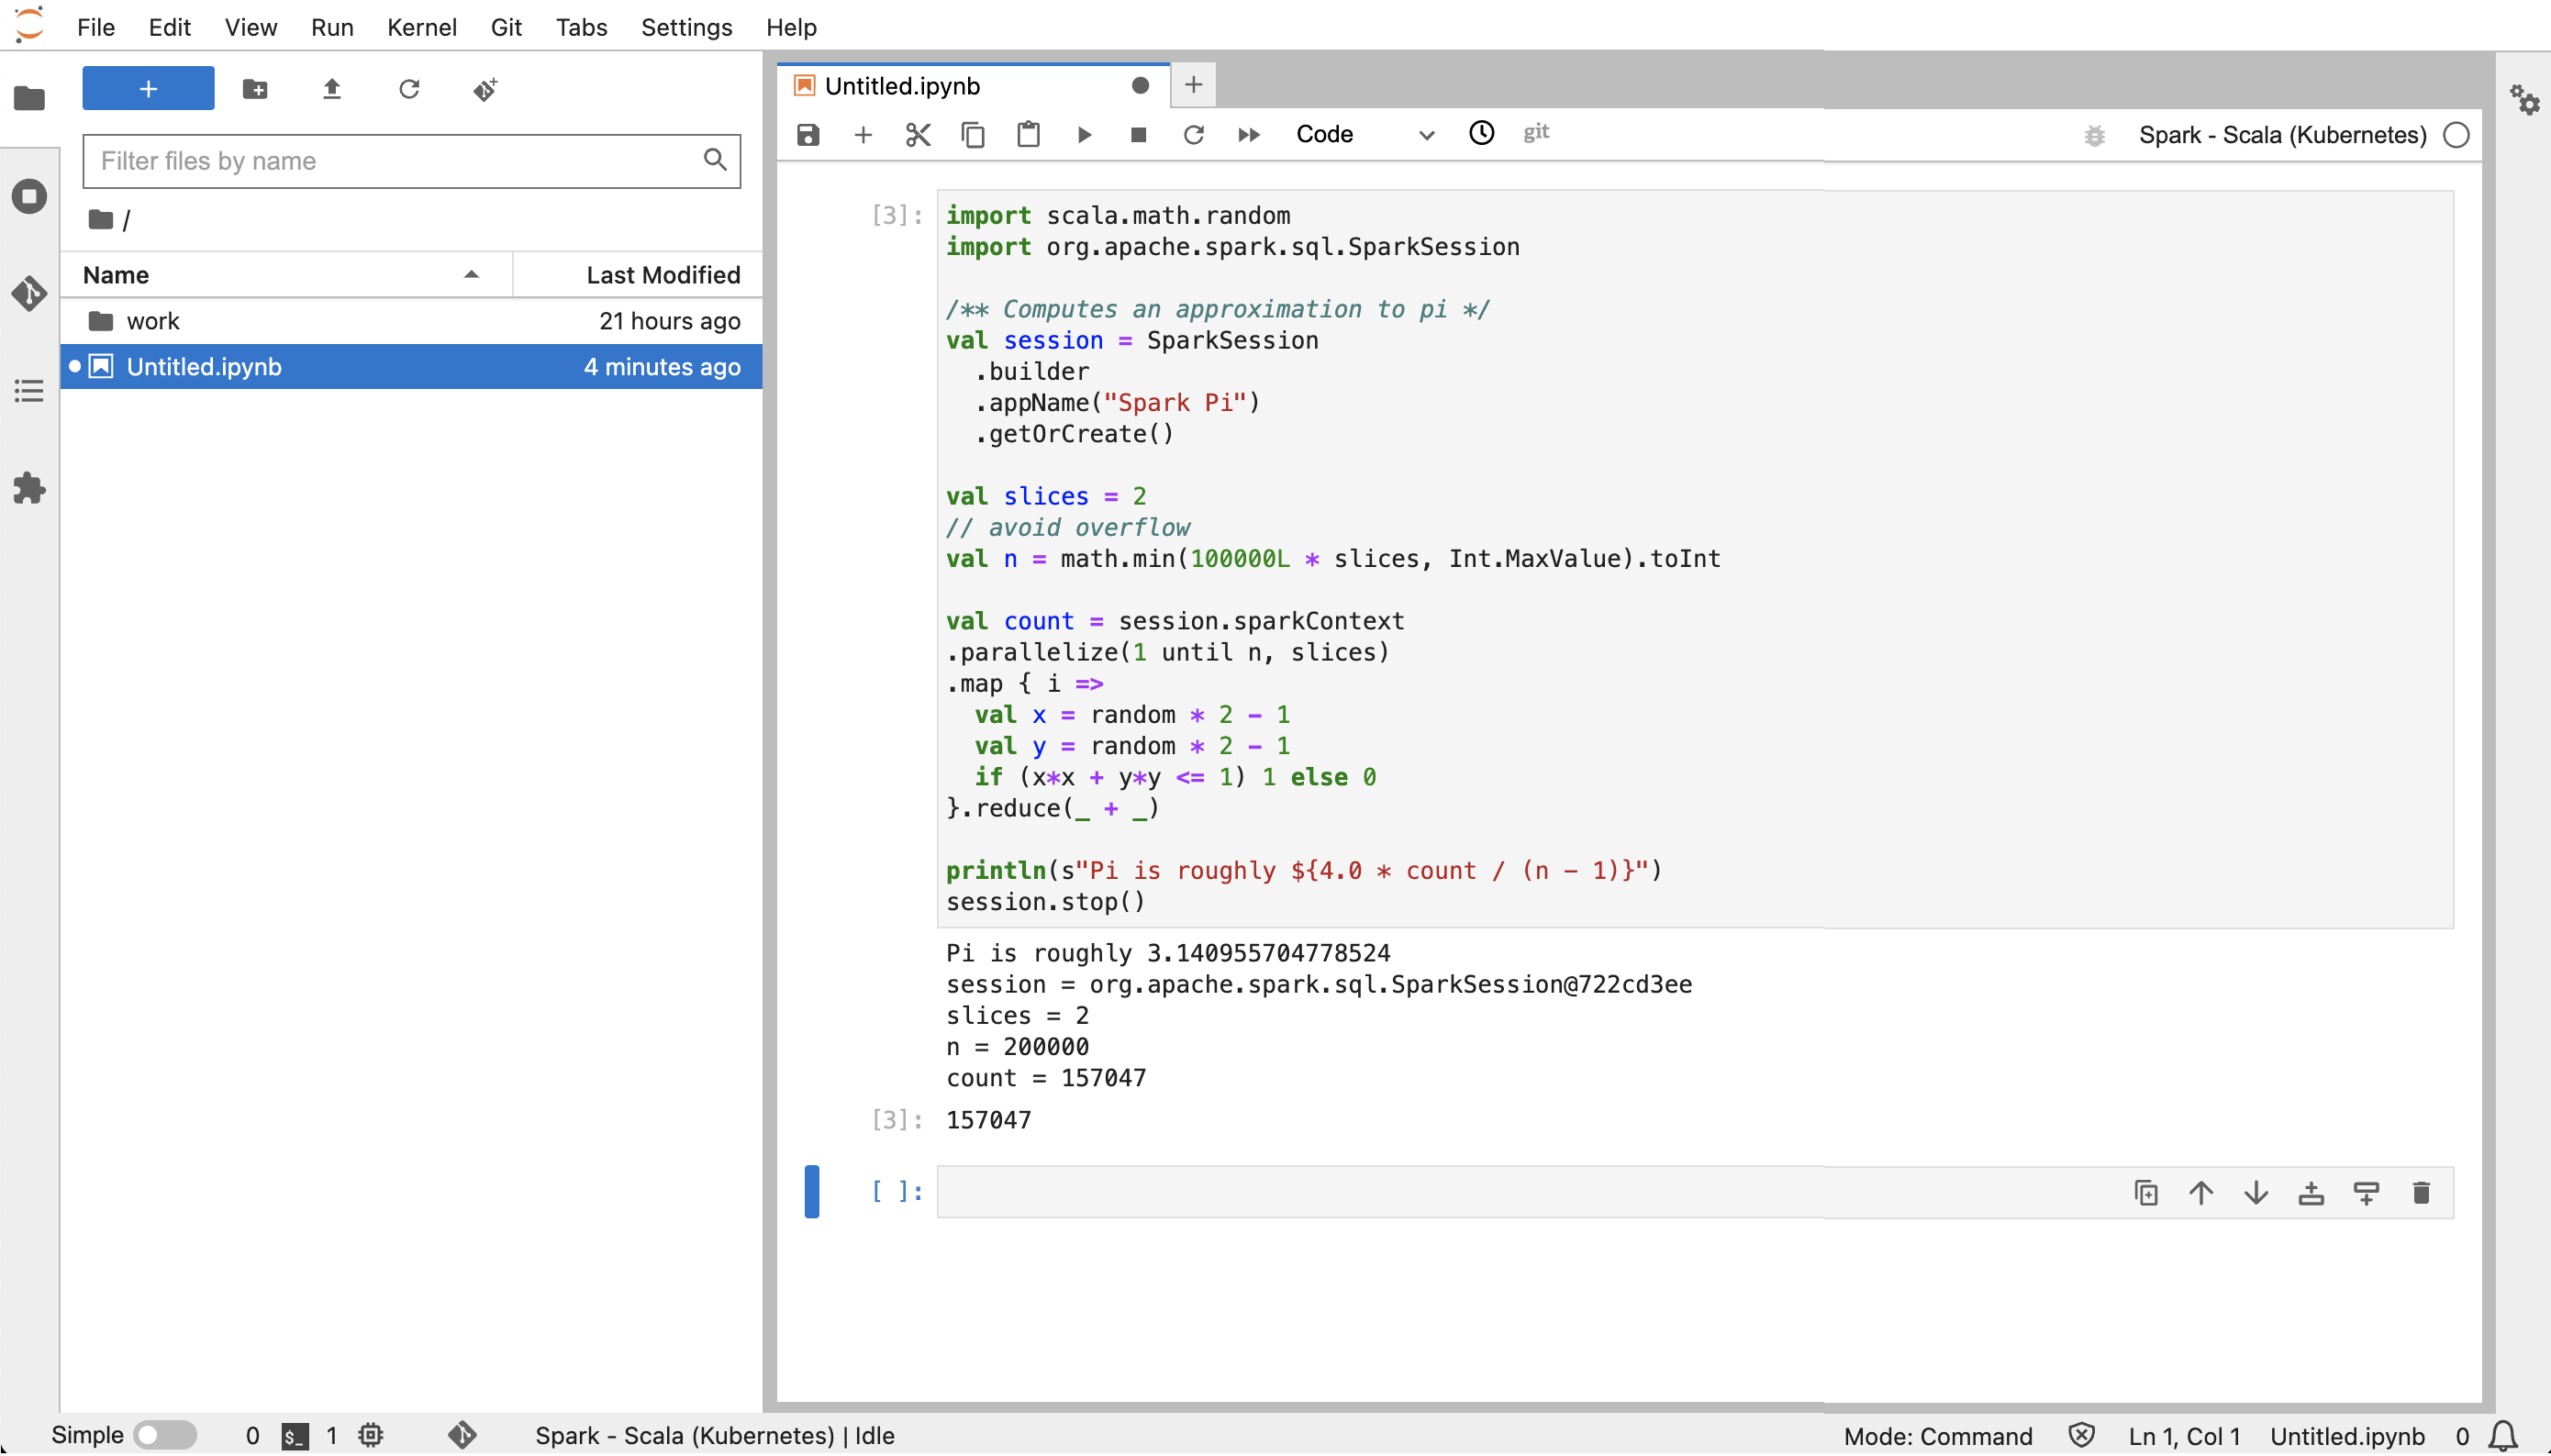
Task: Click the Run cell button (play icon)
Action: (x=1083, y=133)
